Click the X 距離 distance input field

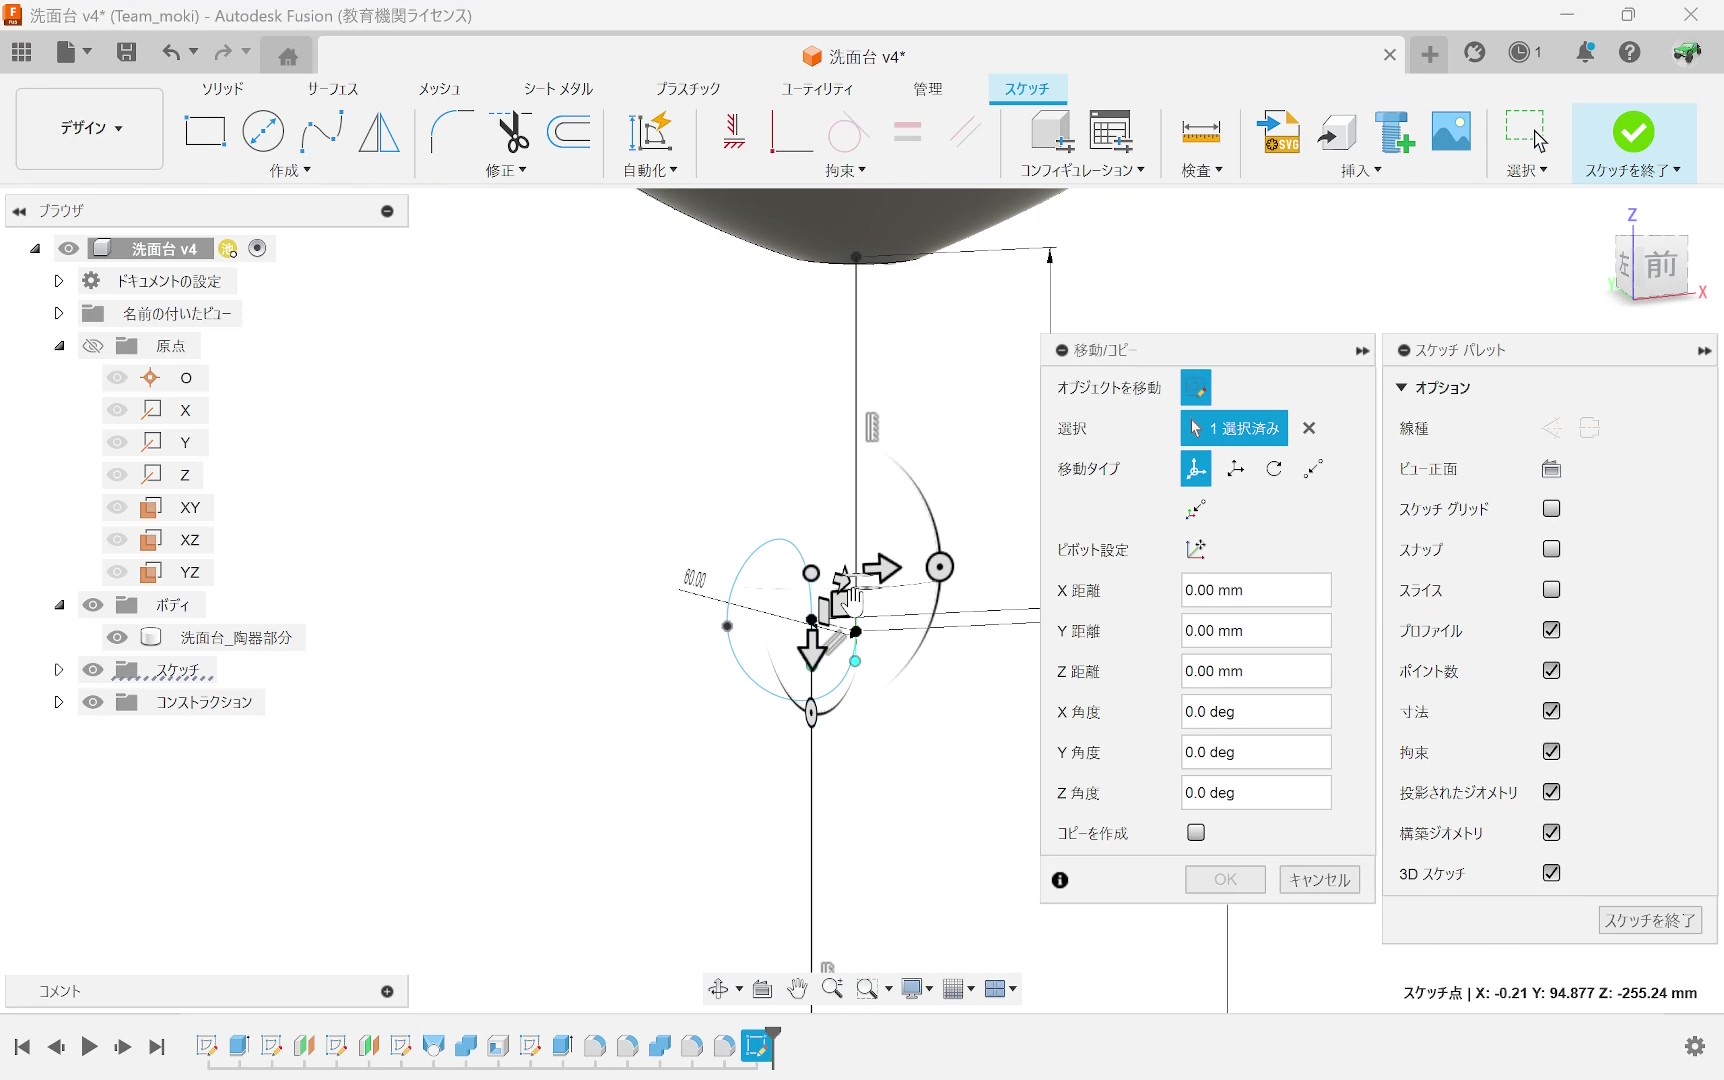(x=1256, y=590)
